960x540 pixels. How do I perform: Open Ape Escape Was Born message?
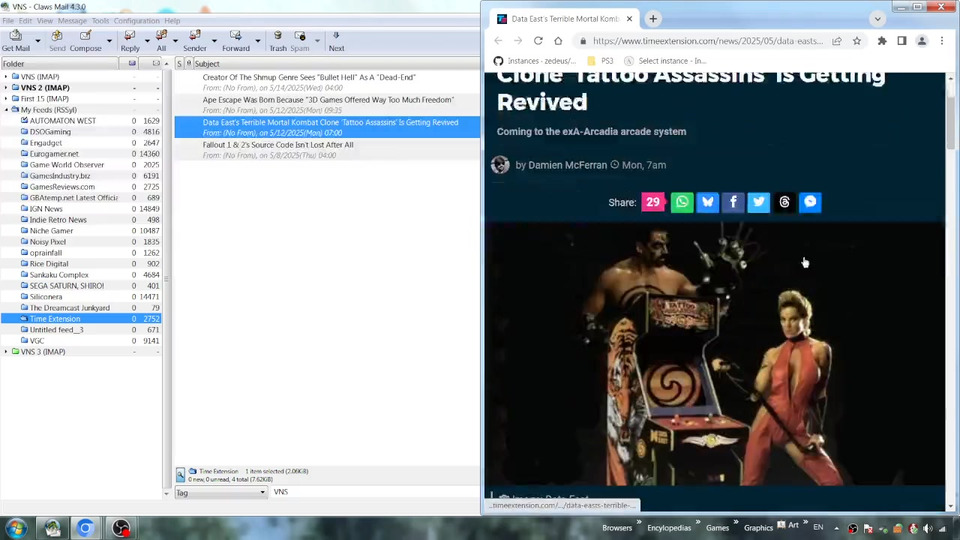pos(327,104)
